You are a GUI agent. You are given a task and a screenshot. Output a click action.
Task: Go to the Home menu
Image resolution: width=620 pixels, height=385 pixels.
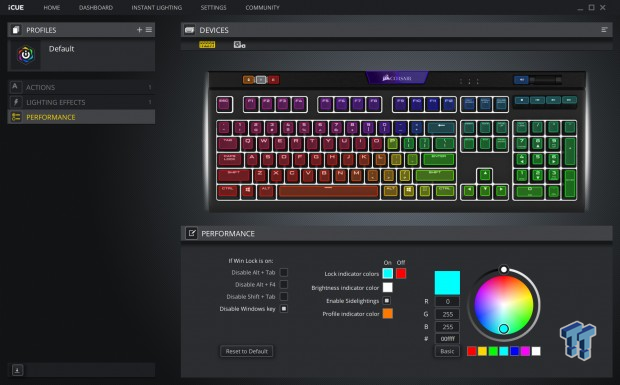[51, 8]
